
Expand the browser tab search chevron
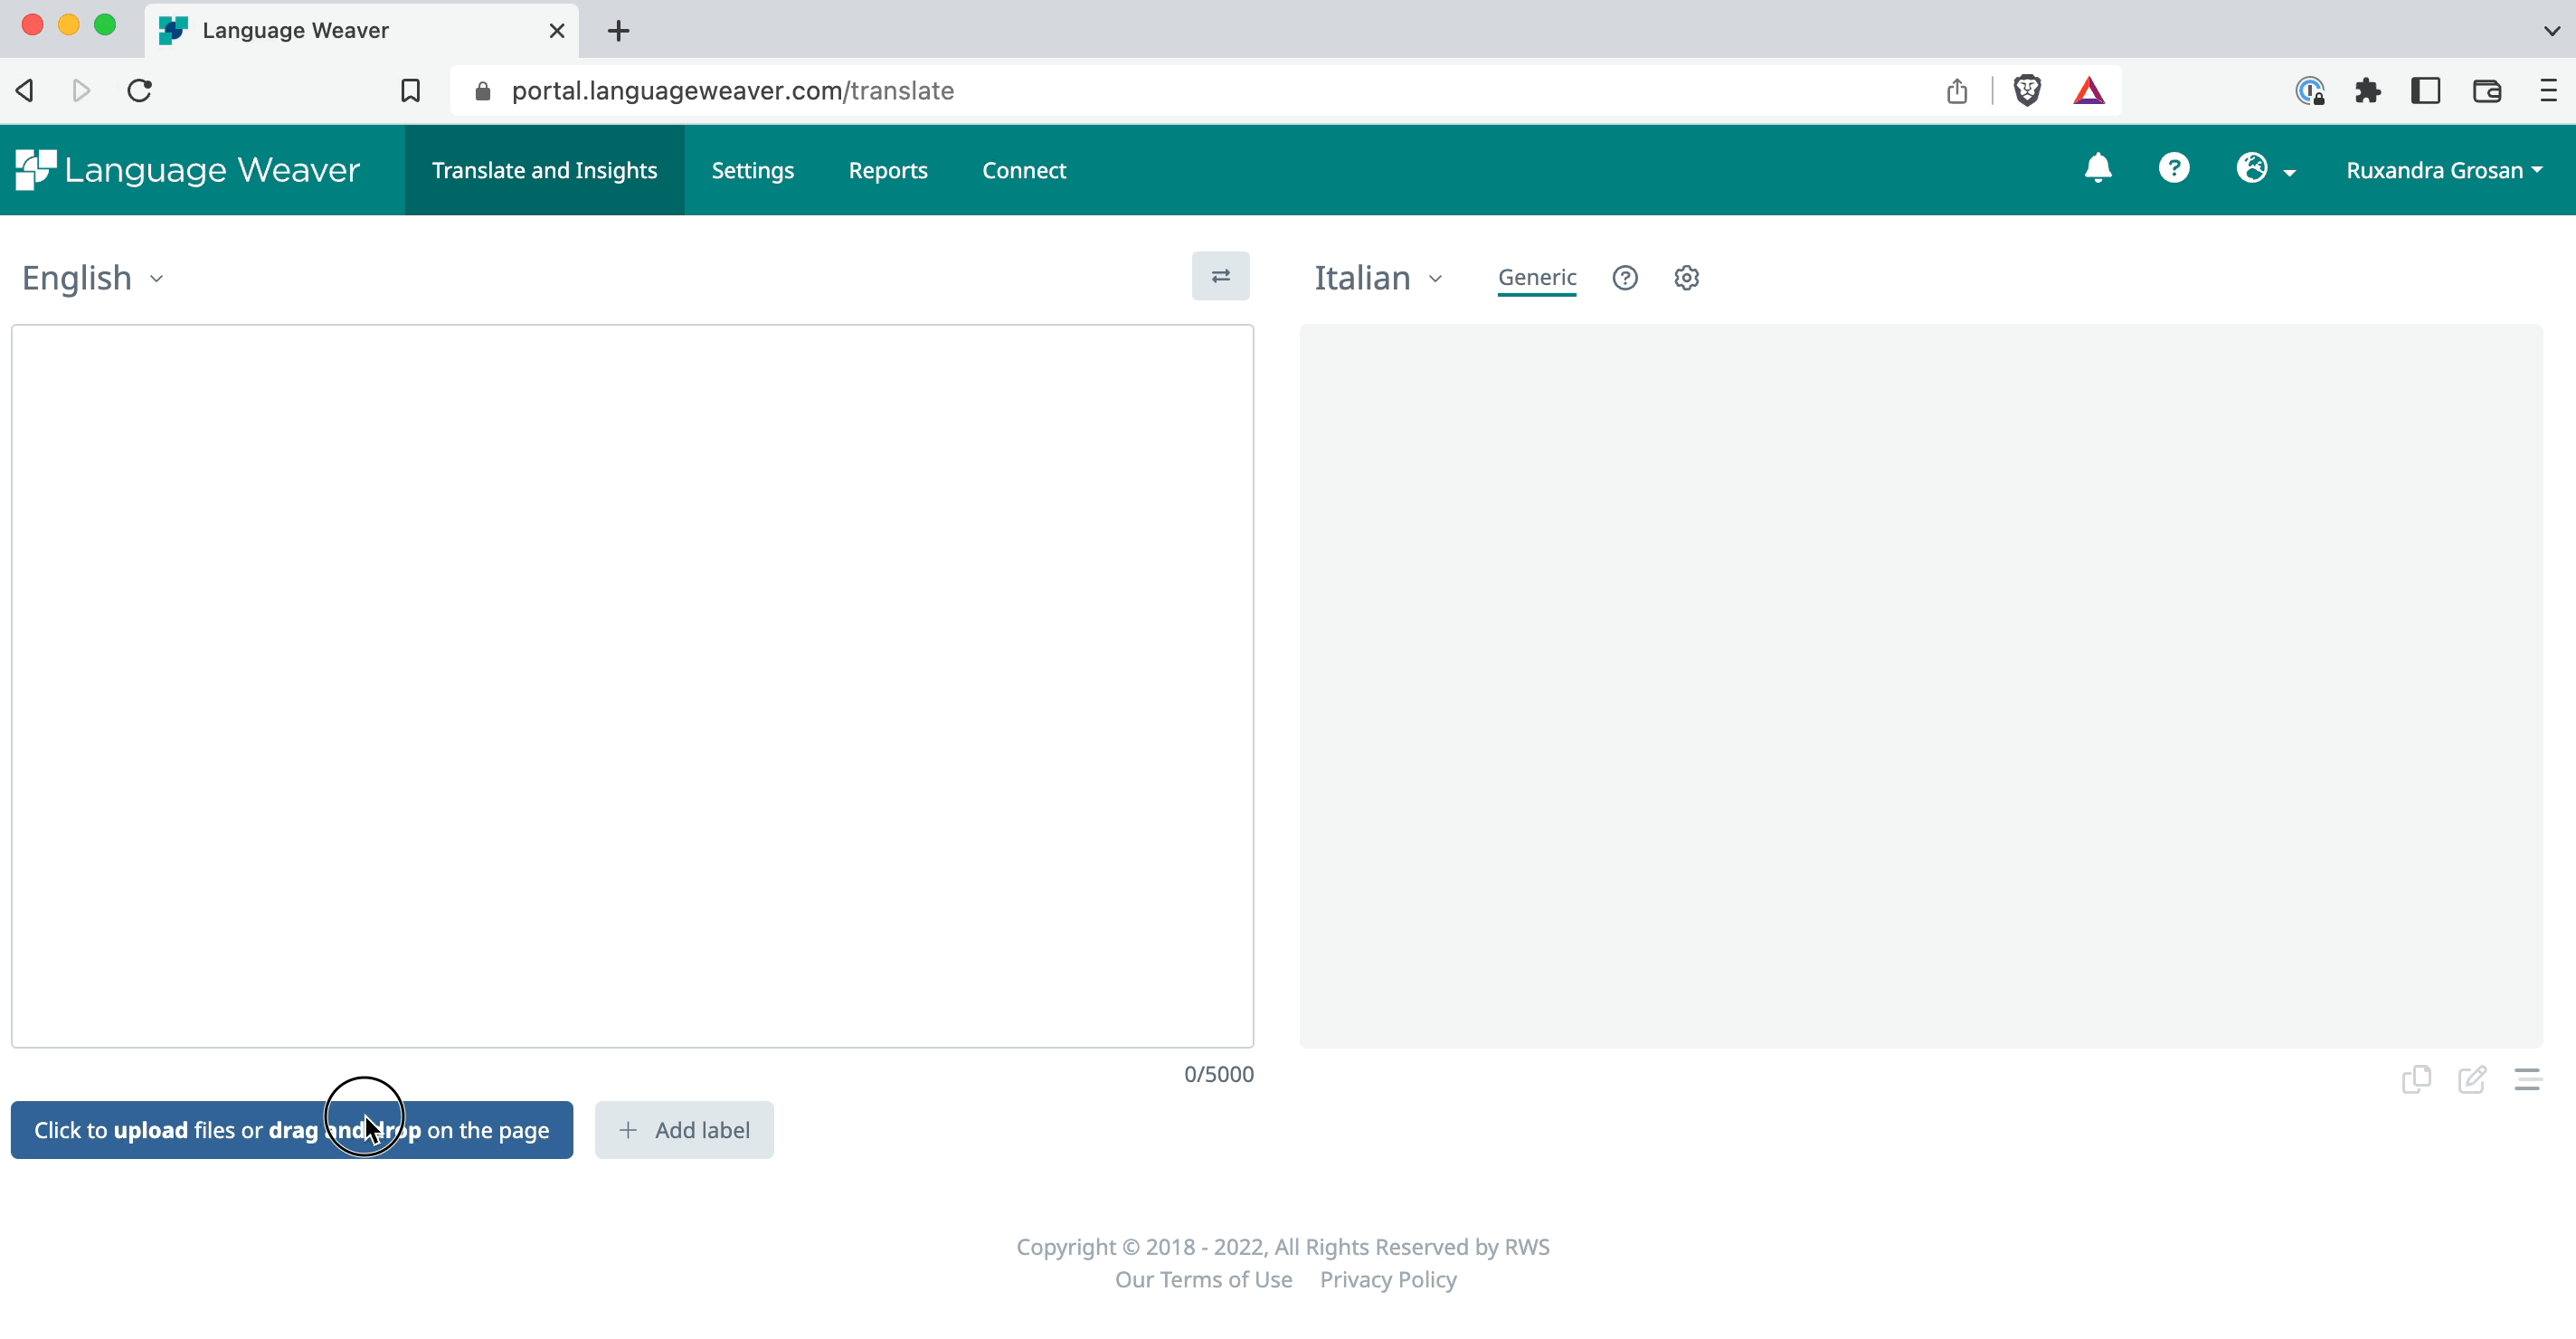pos(2551,31)
